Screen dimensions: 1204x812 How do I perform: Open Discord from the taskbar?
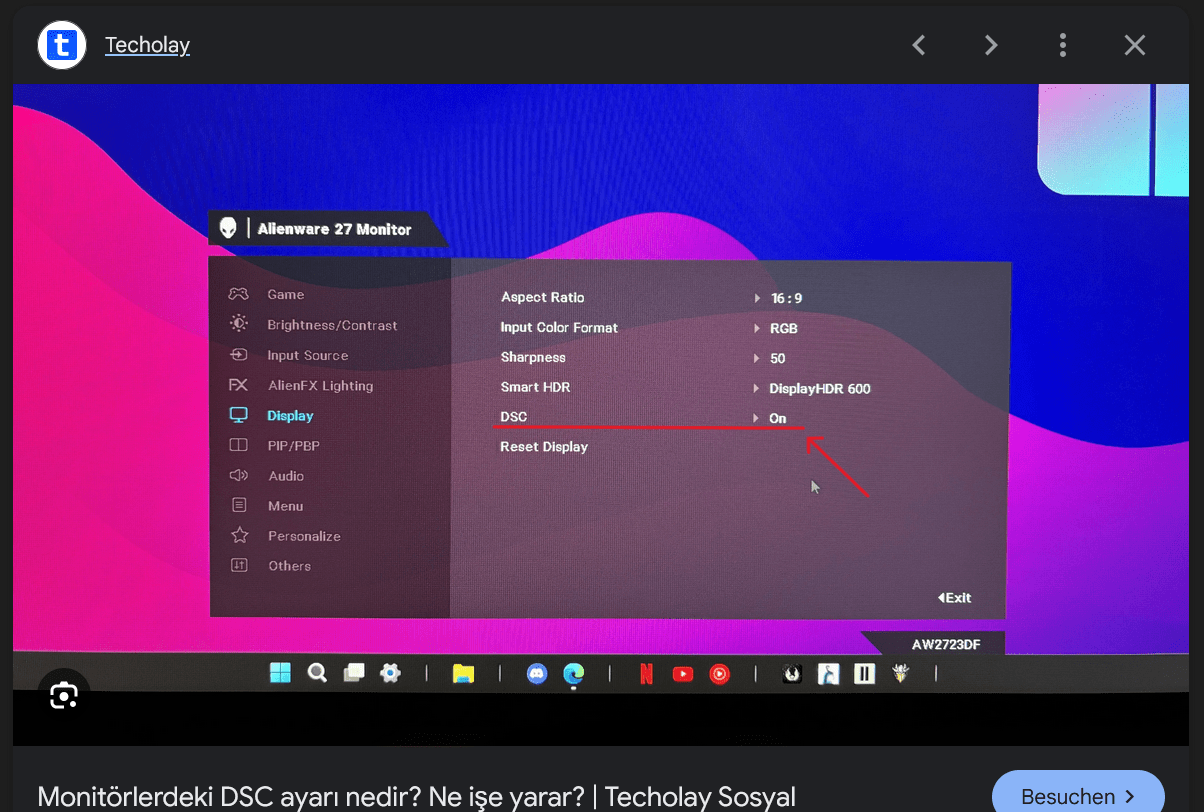point(537,674)
